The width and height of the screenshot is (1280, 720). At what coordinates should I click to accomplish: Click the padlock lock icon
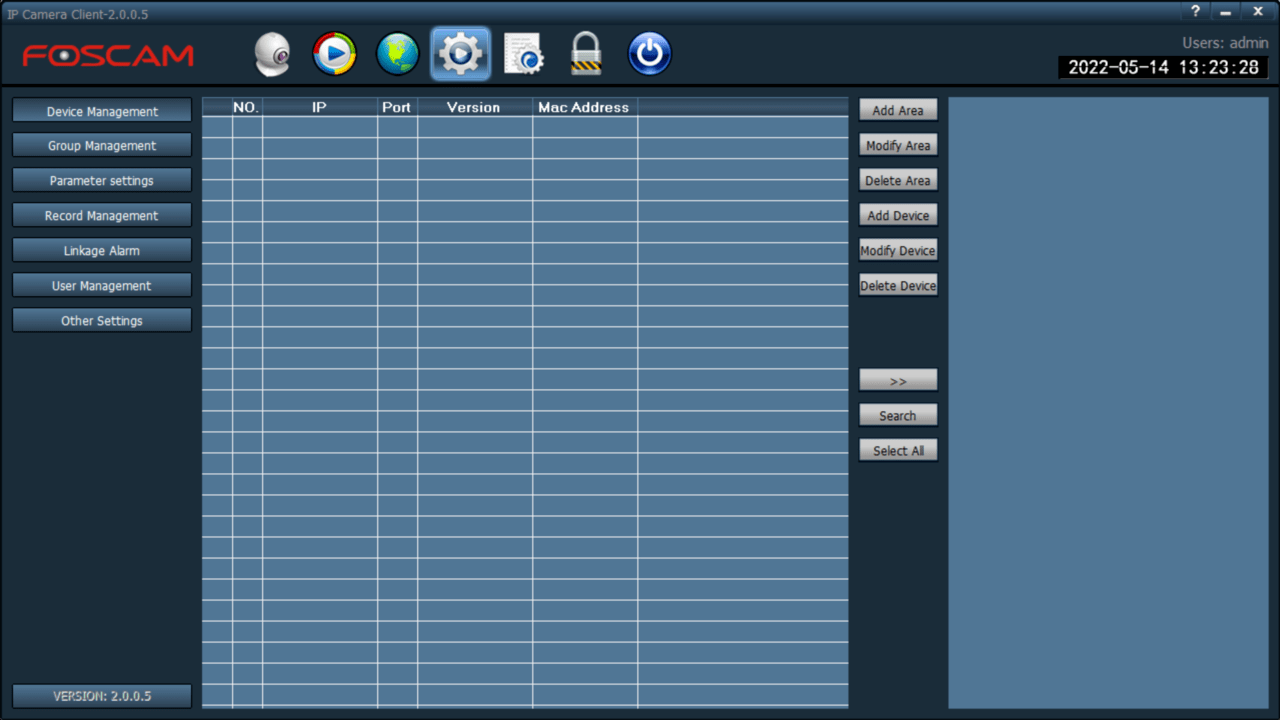coord(586,54)
